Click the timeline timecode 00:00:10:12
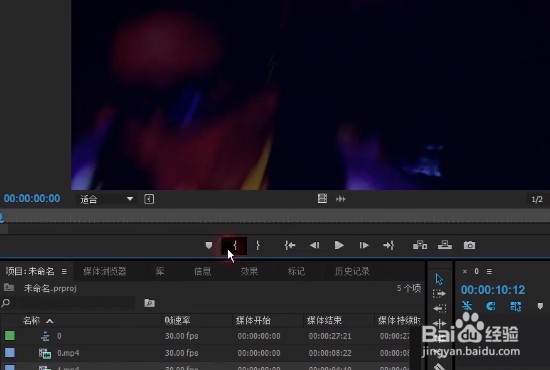The image size is (550, 370). pyautogui.click(x=493, y=290)
